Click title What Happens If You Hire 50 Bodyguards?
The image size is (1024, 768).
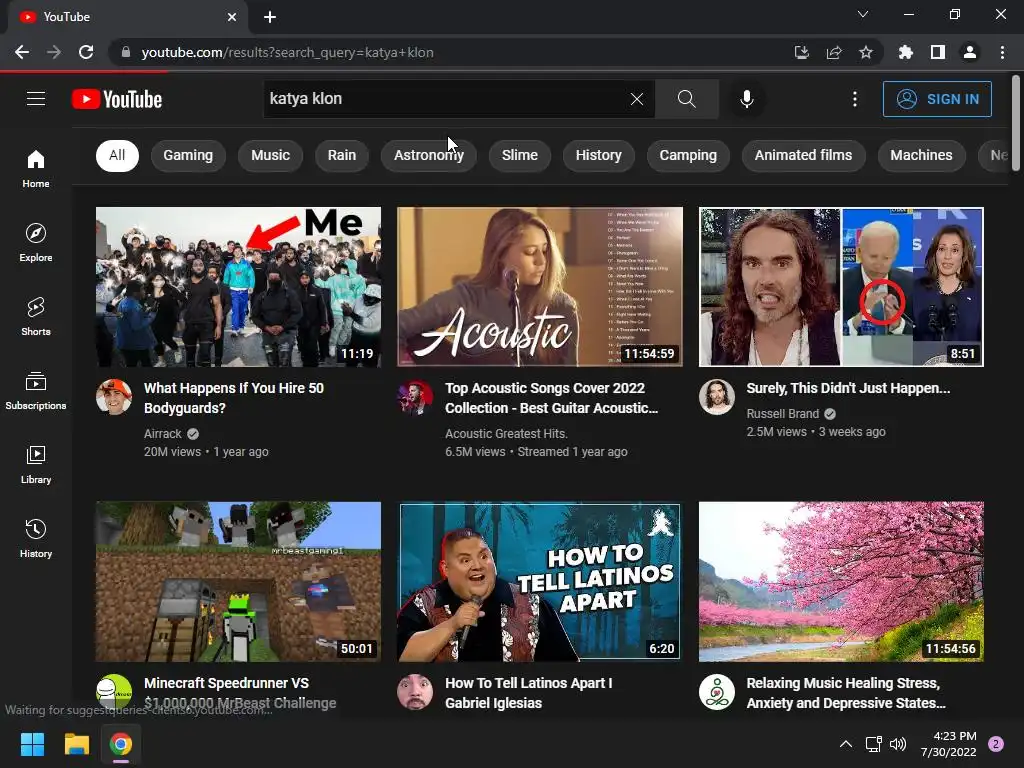click(234, 398)
